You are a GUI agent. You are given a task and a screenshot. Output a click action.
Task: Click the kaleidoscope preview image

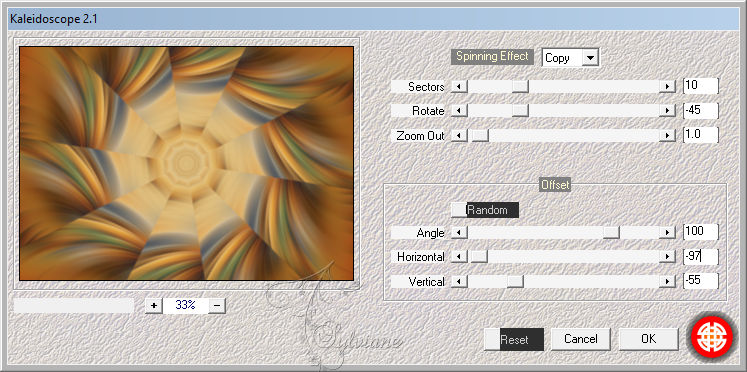186,163
